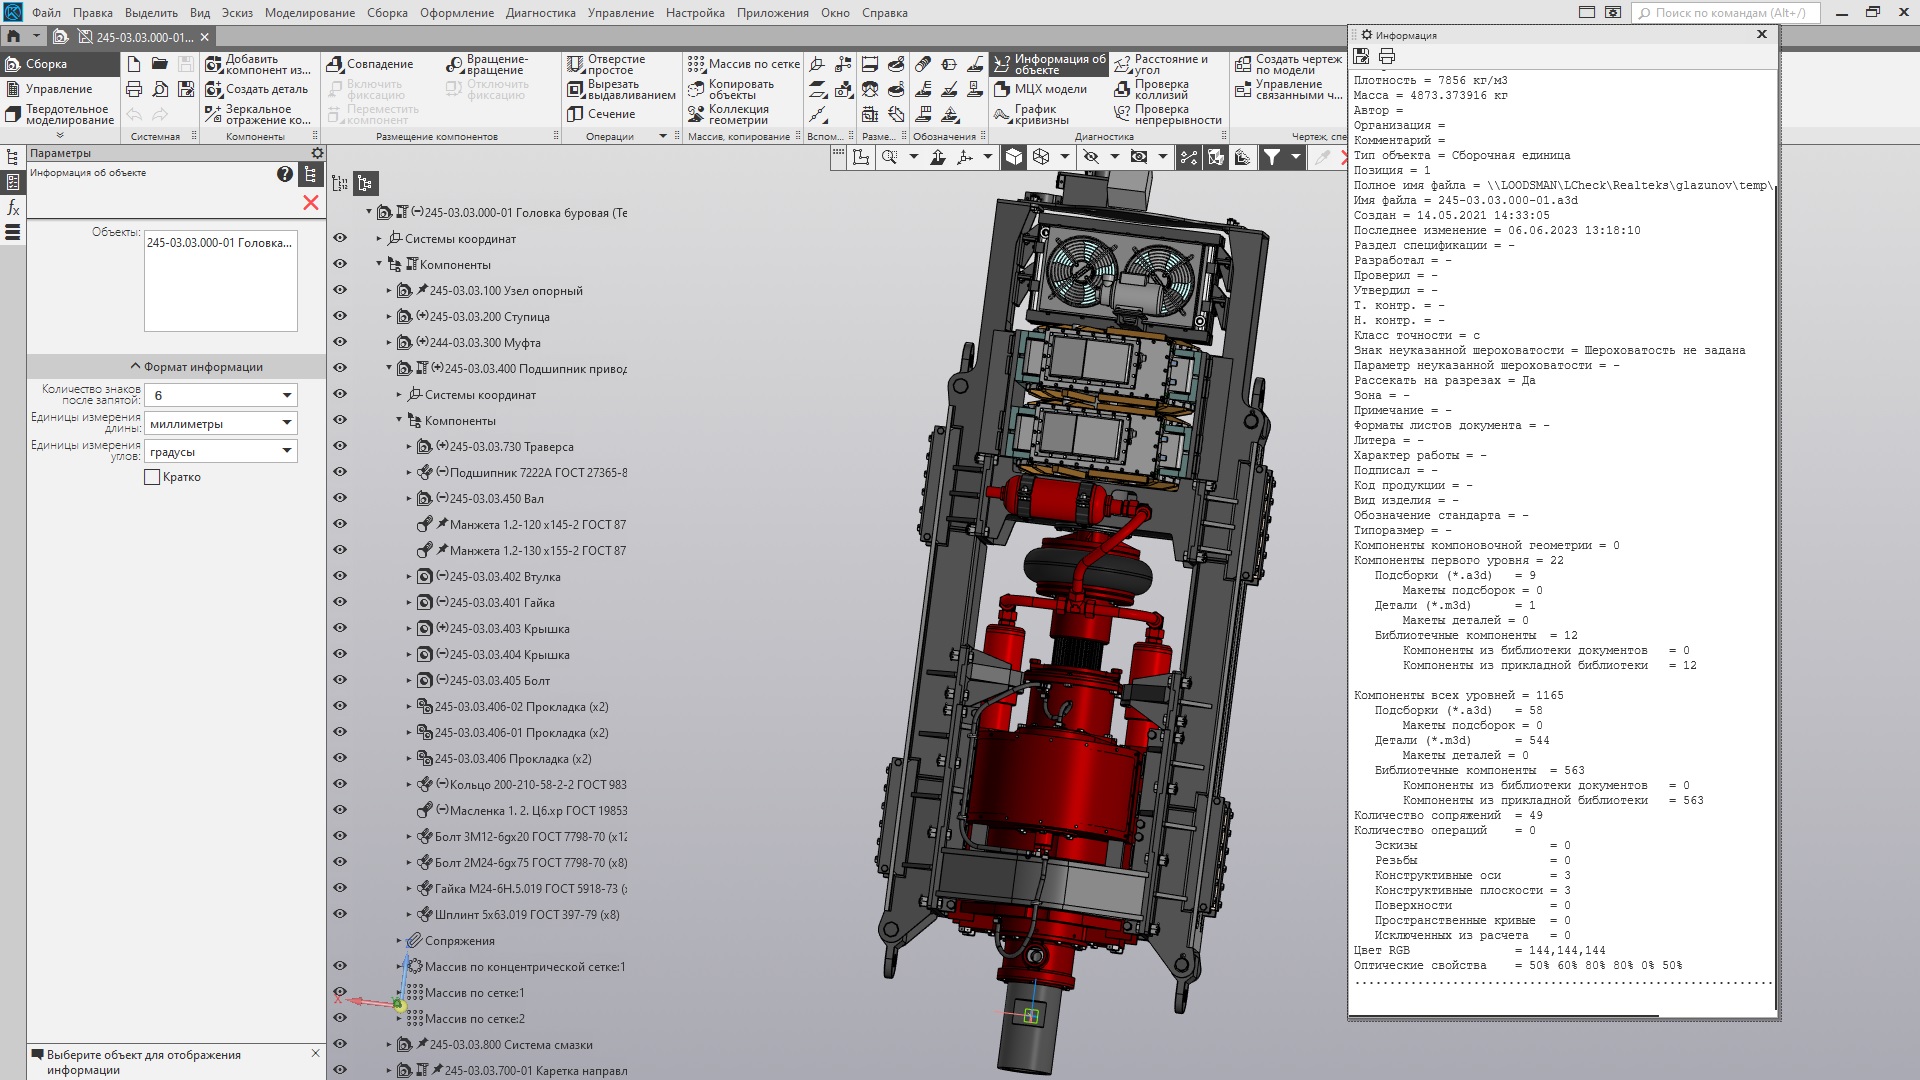Click red X to cancel object information
Screen dimensions: 1920x1080
pyautogui.click(x=311, y=203)
